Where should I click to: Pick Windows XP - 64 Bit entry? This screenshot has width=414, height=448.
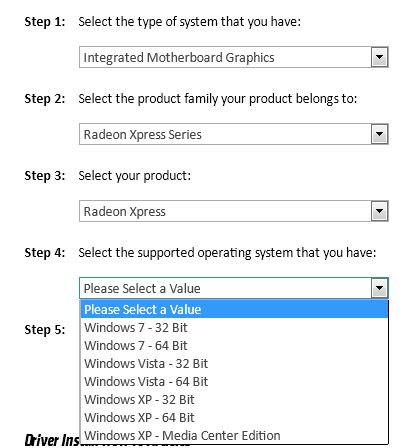point(234,418)
